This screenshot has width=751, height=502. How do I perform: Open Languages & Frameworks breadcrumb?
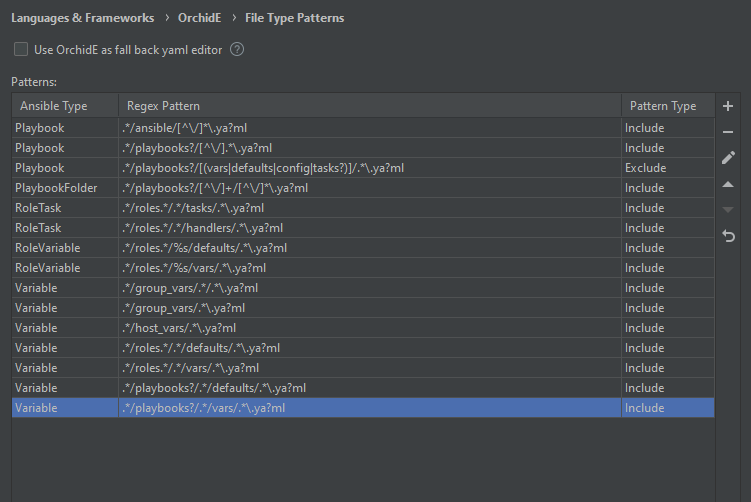(82, 18)
